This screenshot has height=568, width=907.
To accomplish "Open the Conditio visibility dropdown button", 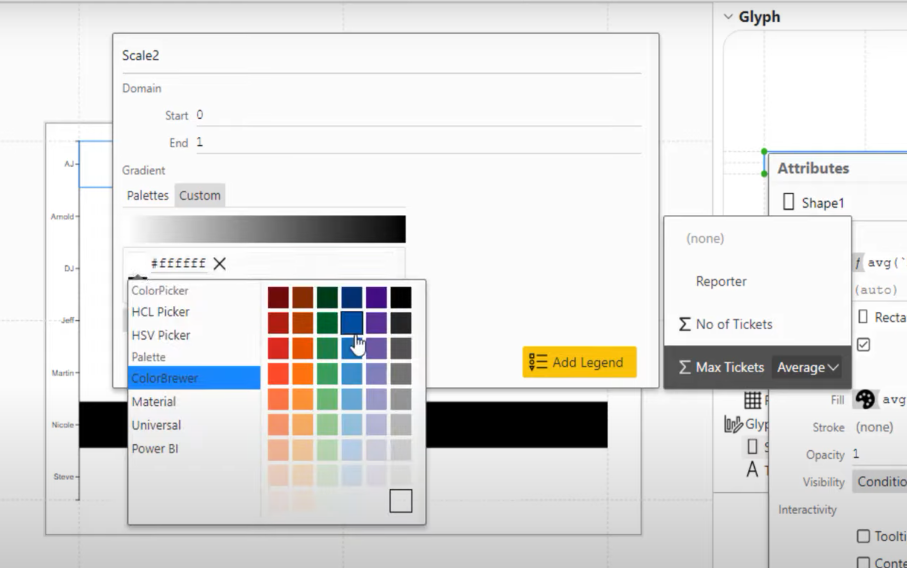I will click(x=879, y=482).
